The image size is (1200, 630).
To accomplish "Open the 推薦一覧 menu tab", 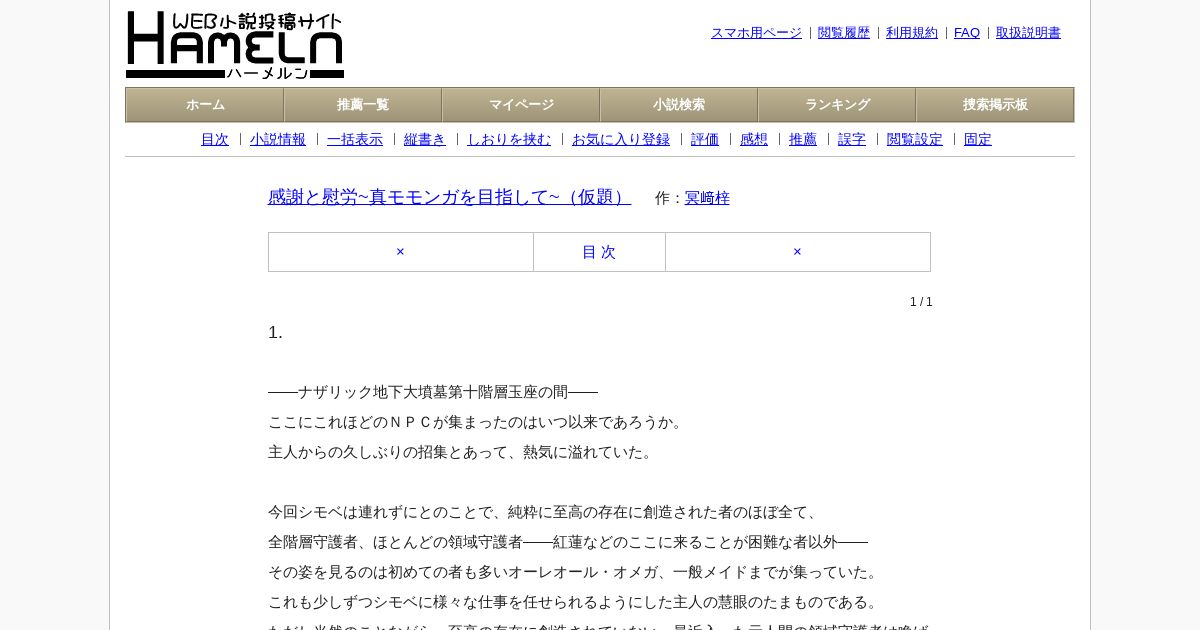I will click(x=363, y=105).
